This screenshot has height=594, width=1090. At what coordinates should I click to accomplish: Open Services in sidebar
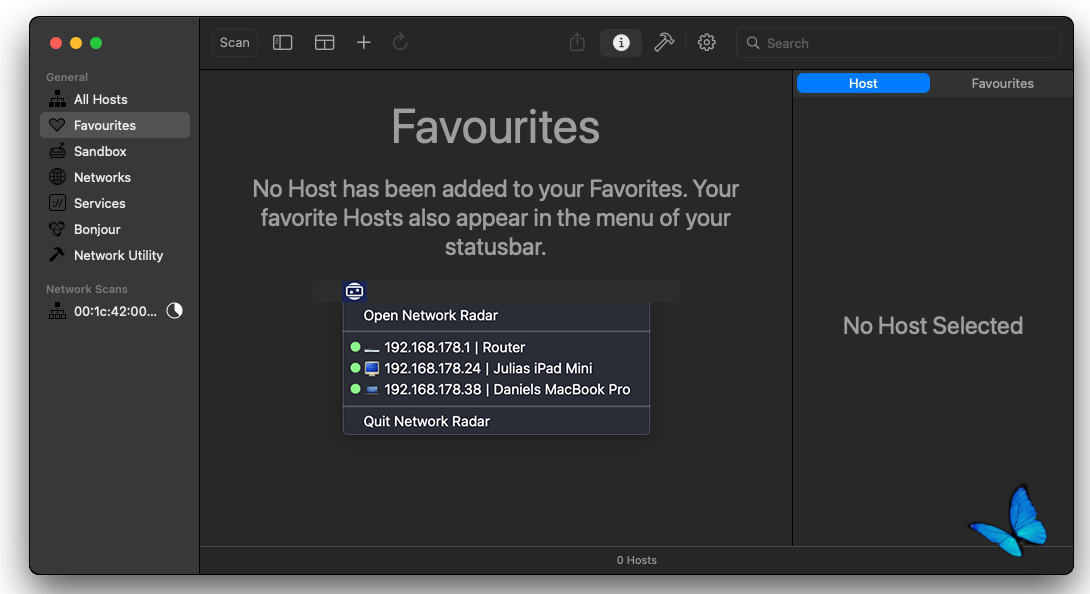[x=115, y=203]
